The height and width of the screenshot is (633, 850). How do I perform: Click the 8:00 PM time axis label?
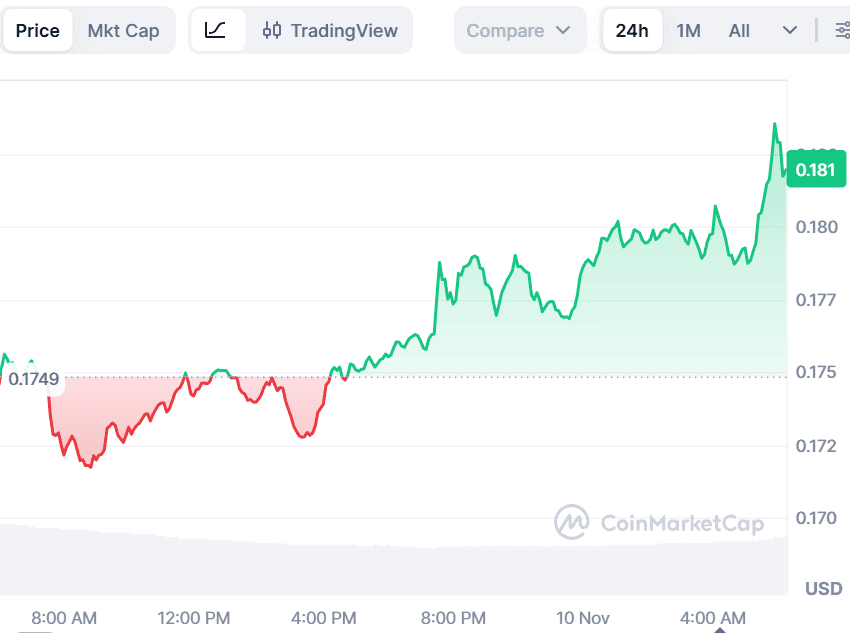coord(455,617)
